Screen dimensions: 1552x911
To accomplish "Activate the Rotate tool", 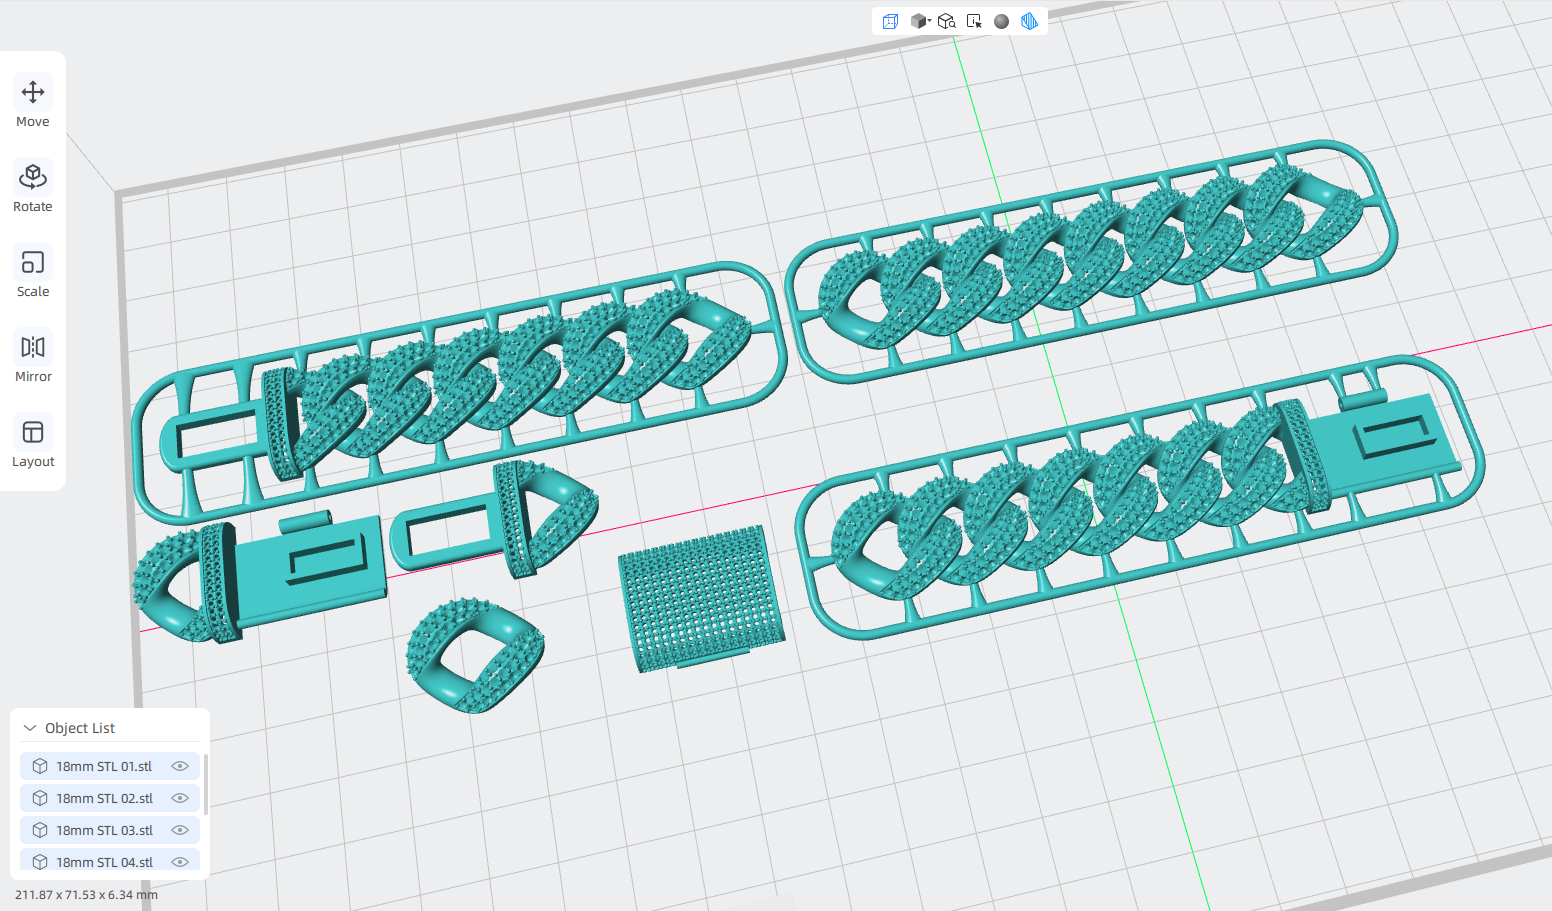I will 33,187.
